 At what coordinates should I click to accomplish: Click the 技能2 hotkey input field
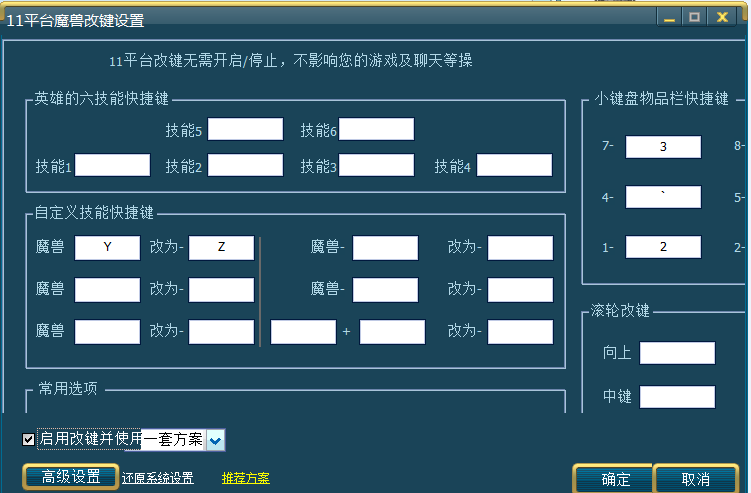point(245,165)
